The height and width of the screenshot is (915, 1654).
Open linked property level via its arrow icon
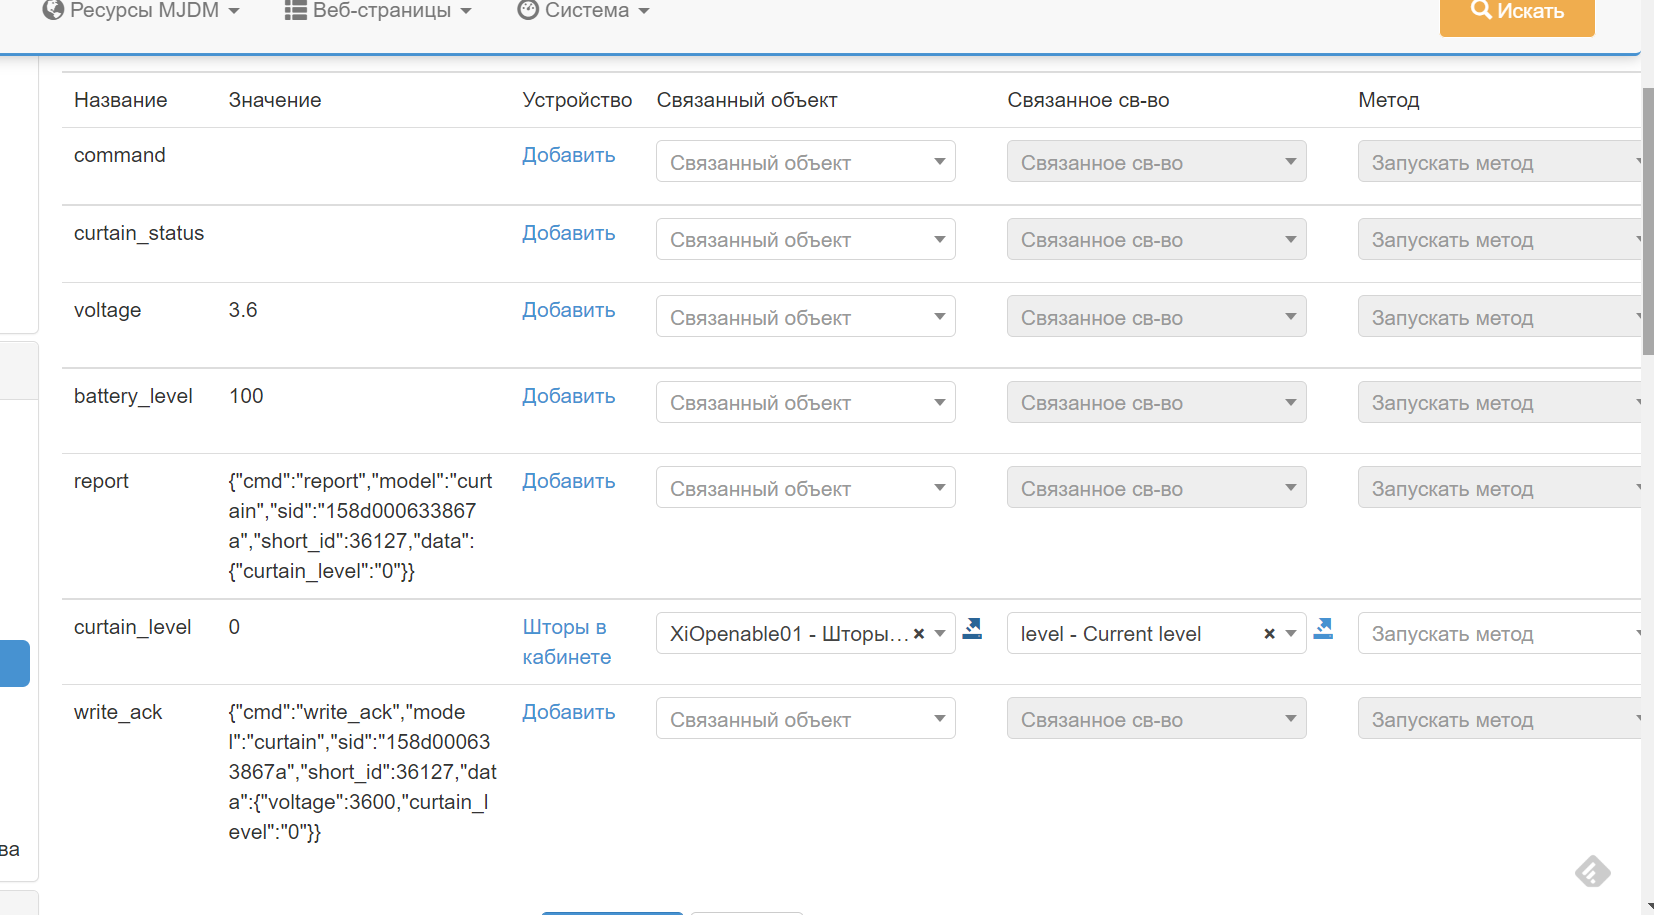[1323, 629]
